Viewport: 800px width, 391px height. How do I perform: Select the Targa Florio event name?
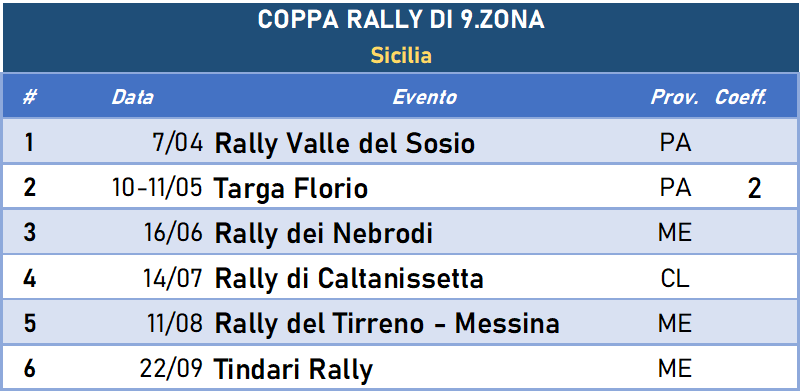click(x=290, y=189)
